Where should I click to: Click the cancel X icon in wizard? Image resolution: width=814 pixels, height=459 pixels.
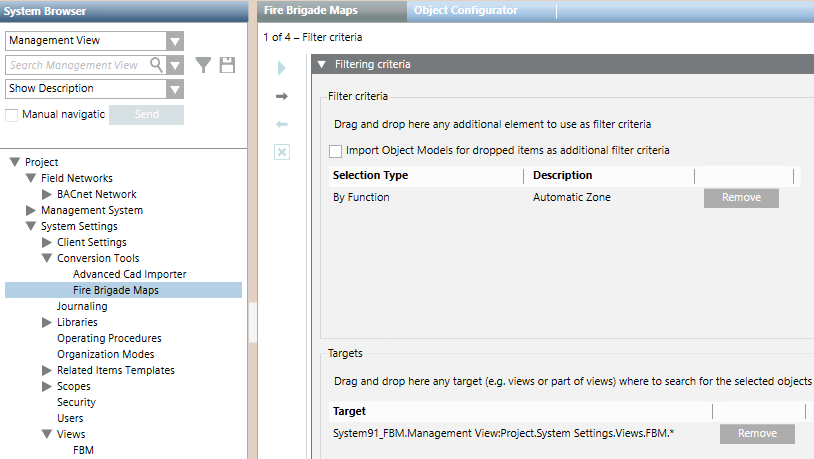282,152
